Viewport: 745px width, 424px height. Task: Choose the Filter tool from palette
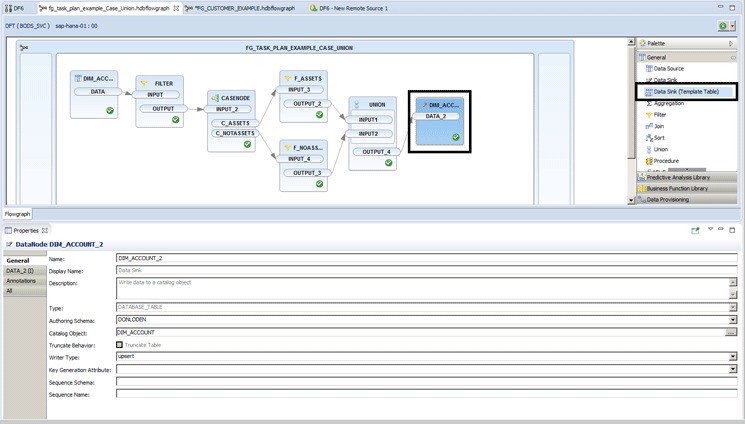[x=660, y=115]
